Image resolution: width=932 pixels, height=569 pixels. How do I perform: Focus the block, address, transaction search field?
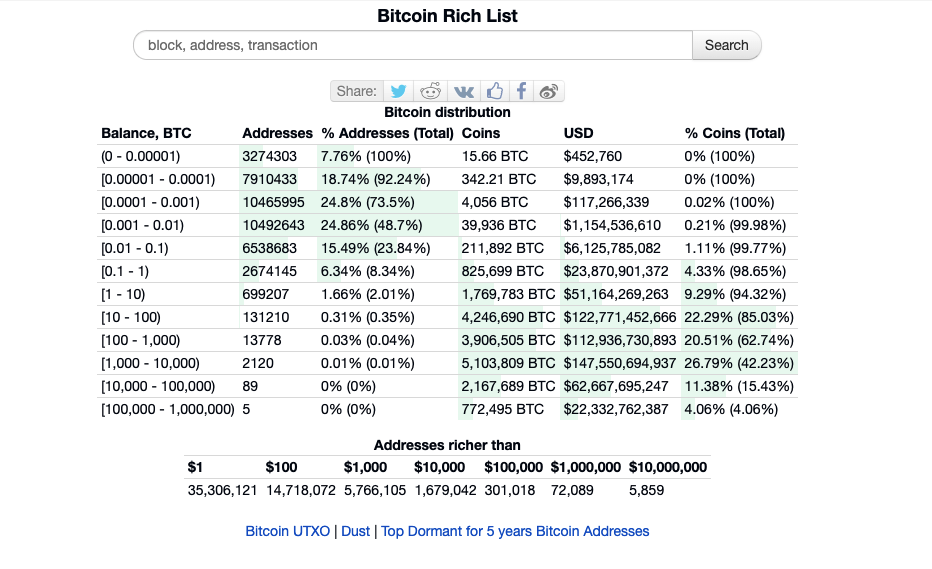(x=412, y=45)
